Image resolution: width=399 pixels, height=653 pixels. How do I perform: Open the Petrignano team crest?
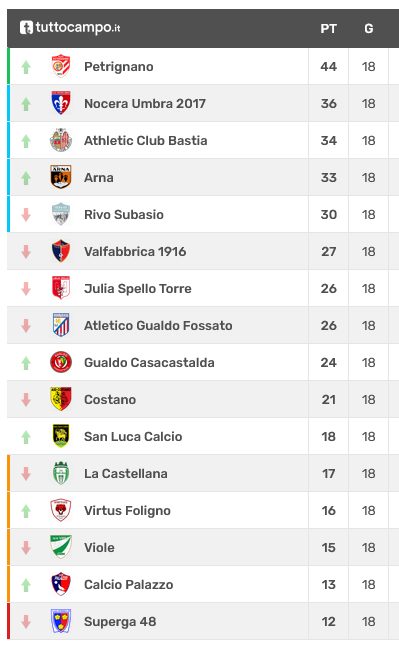(61, 66)
